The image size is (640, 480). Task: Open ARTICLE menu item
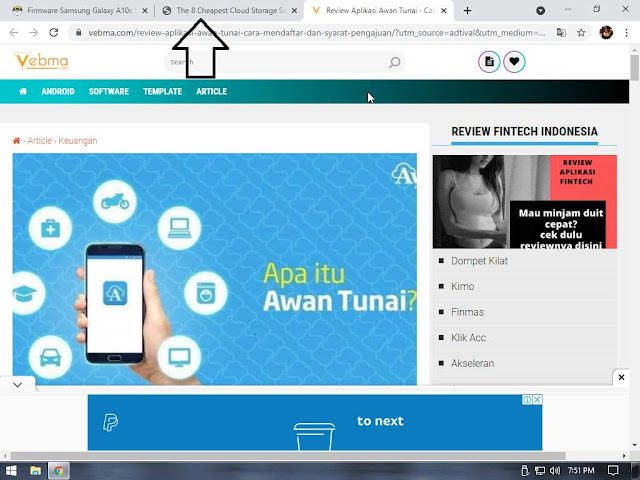pos(211,91)
